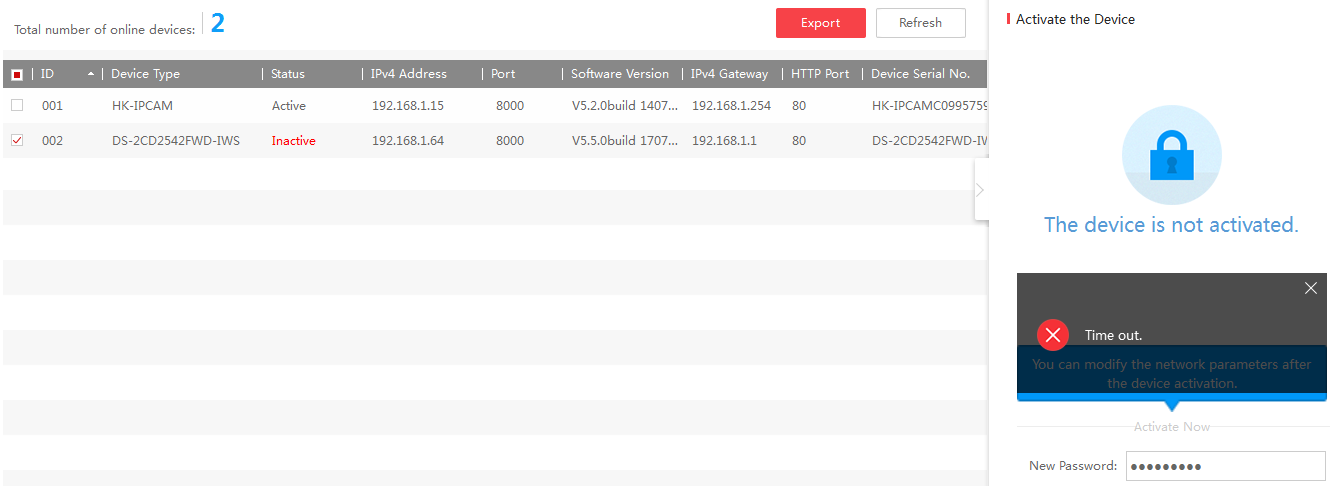1335x486 pixels.
Task: Click the ID column sort arrow
Action: [92, 74]
